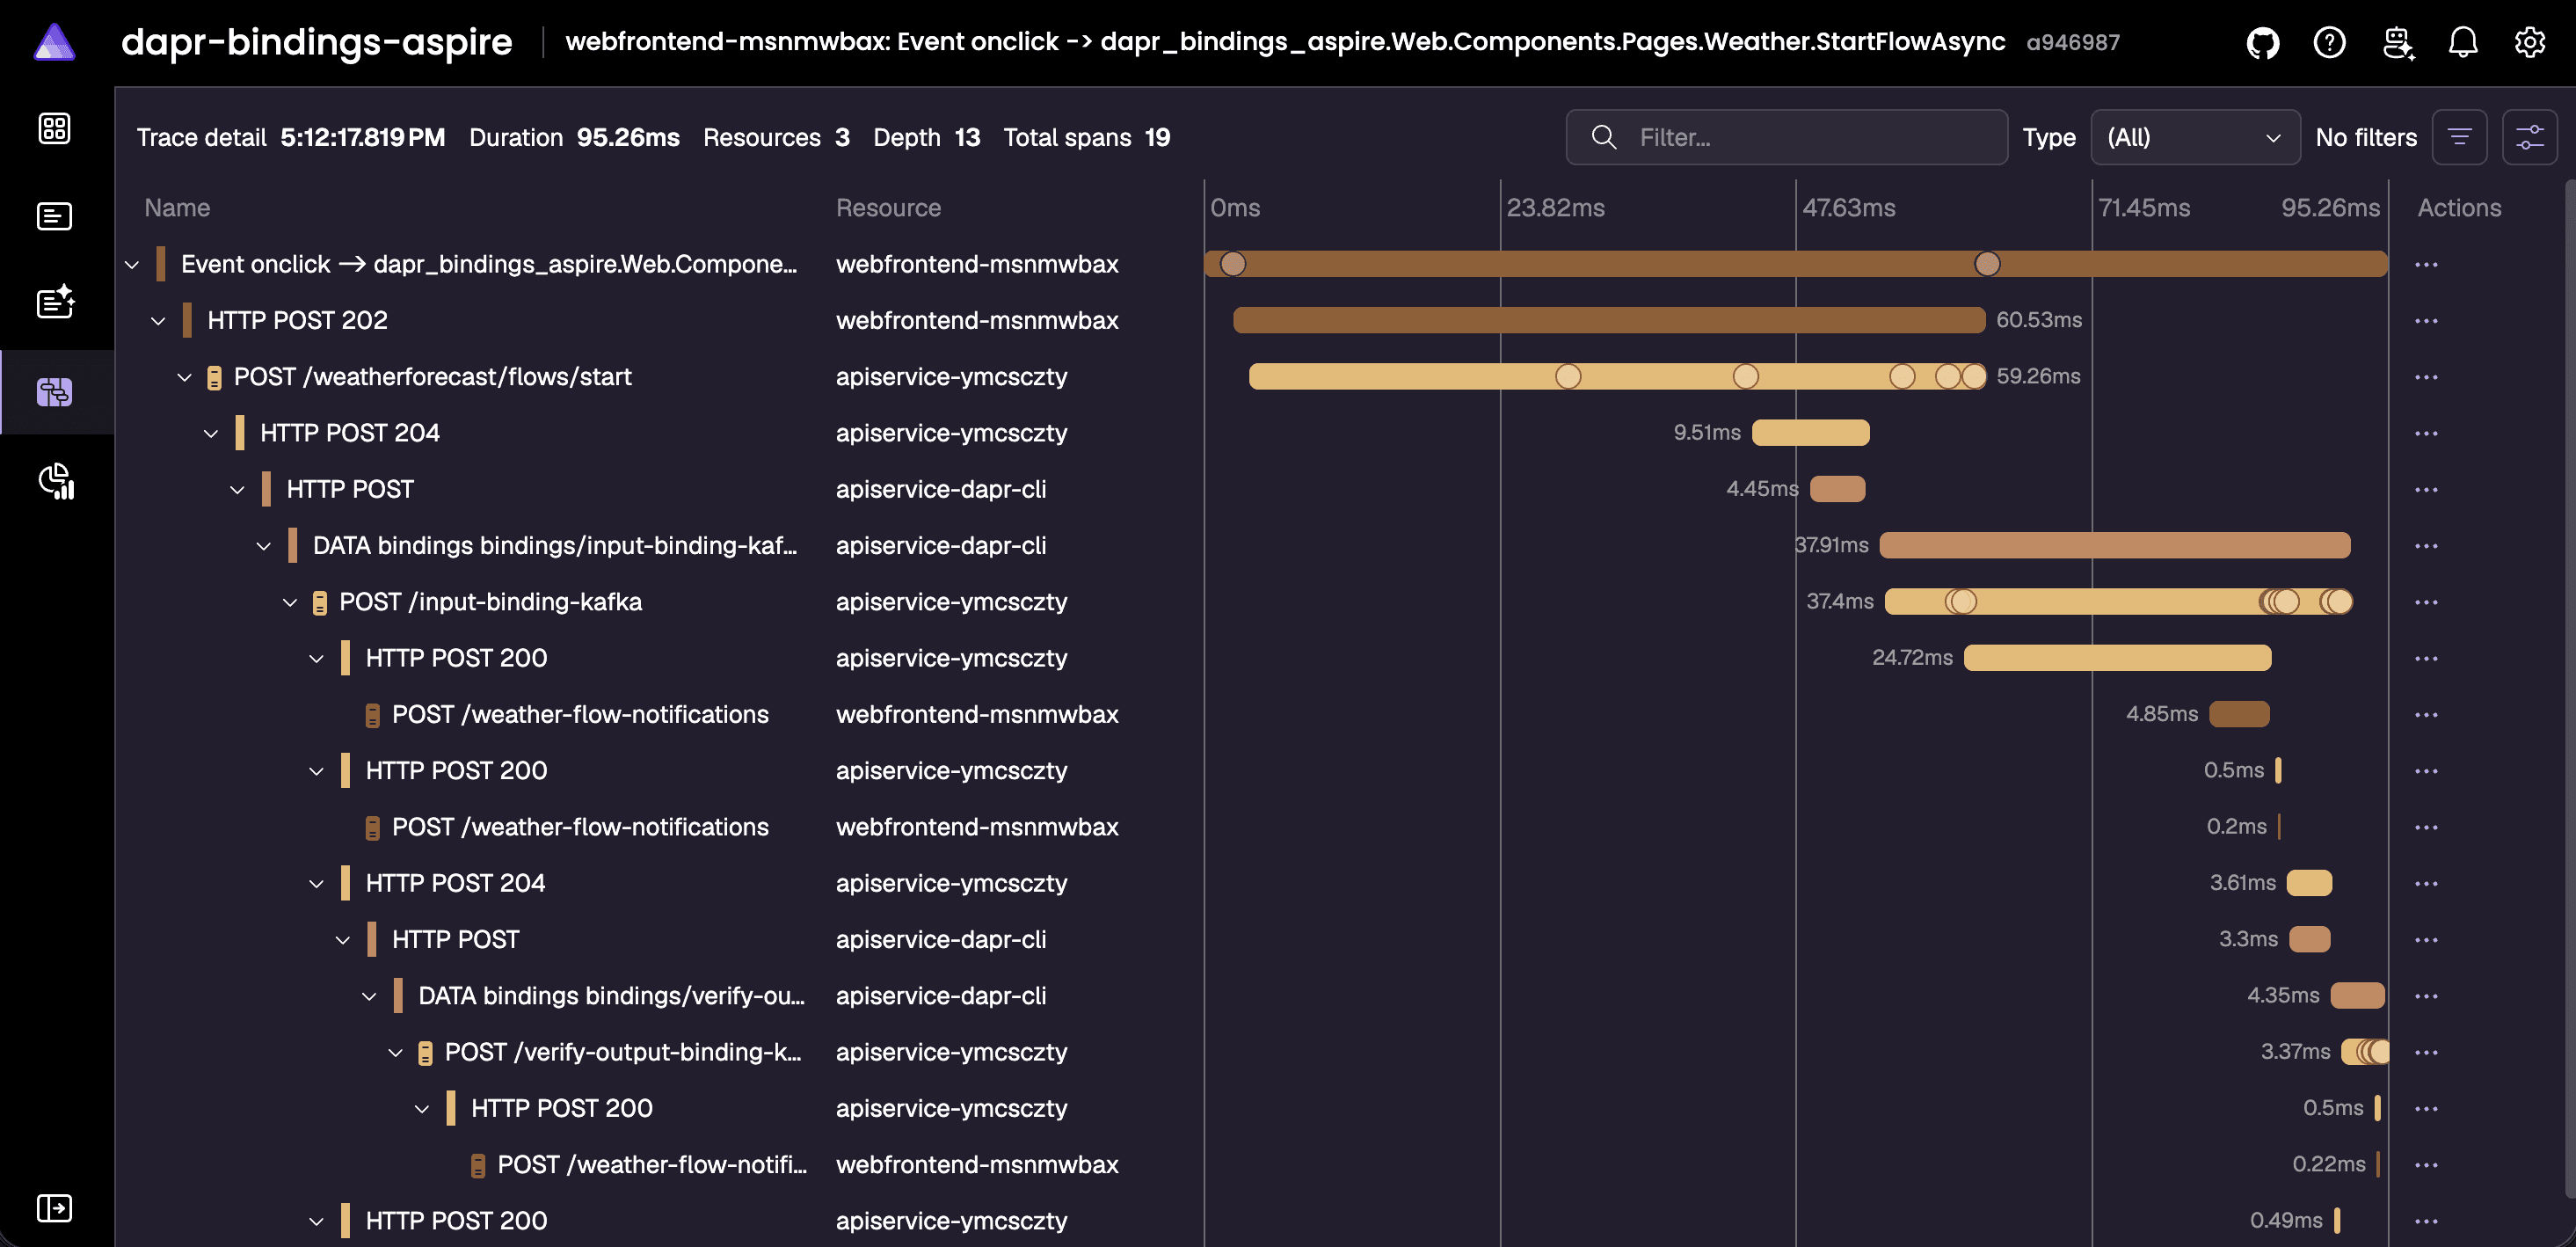Go to Traces page in sidebar
This screenshot has width=2576, height=1247.
54,391
